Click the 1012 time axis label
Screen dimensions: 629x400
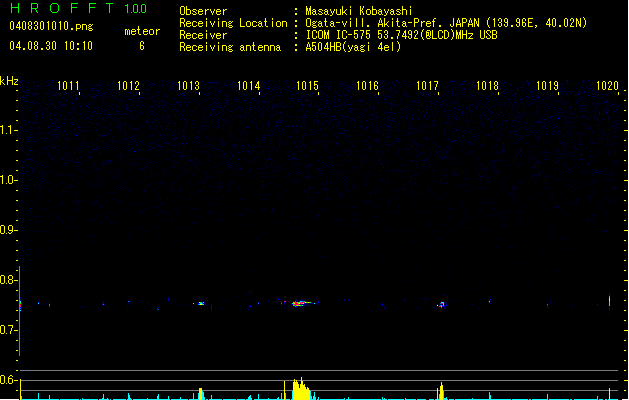(128, 86)
